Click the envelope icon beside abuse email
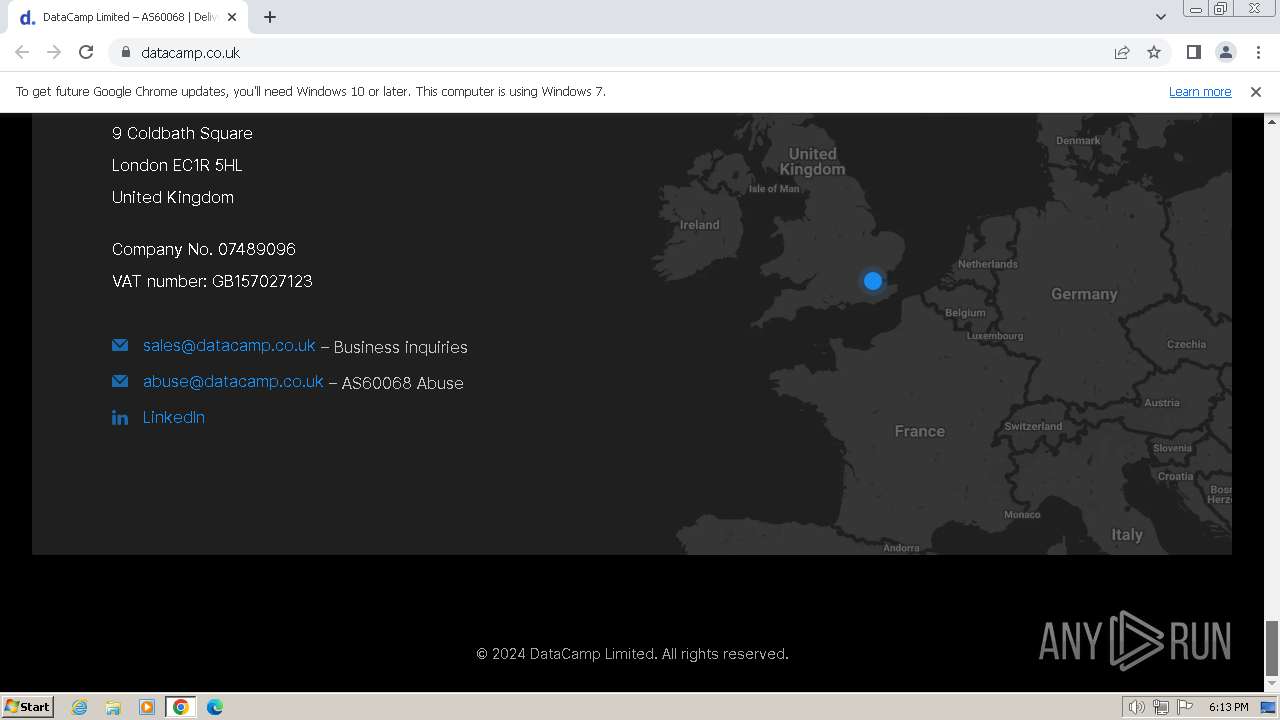Viewport: 1280px width, 720px height. [120, 381]
